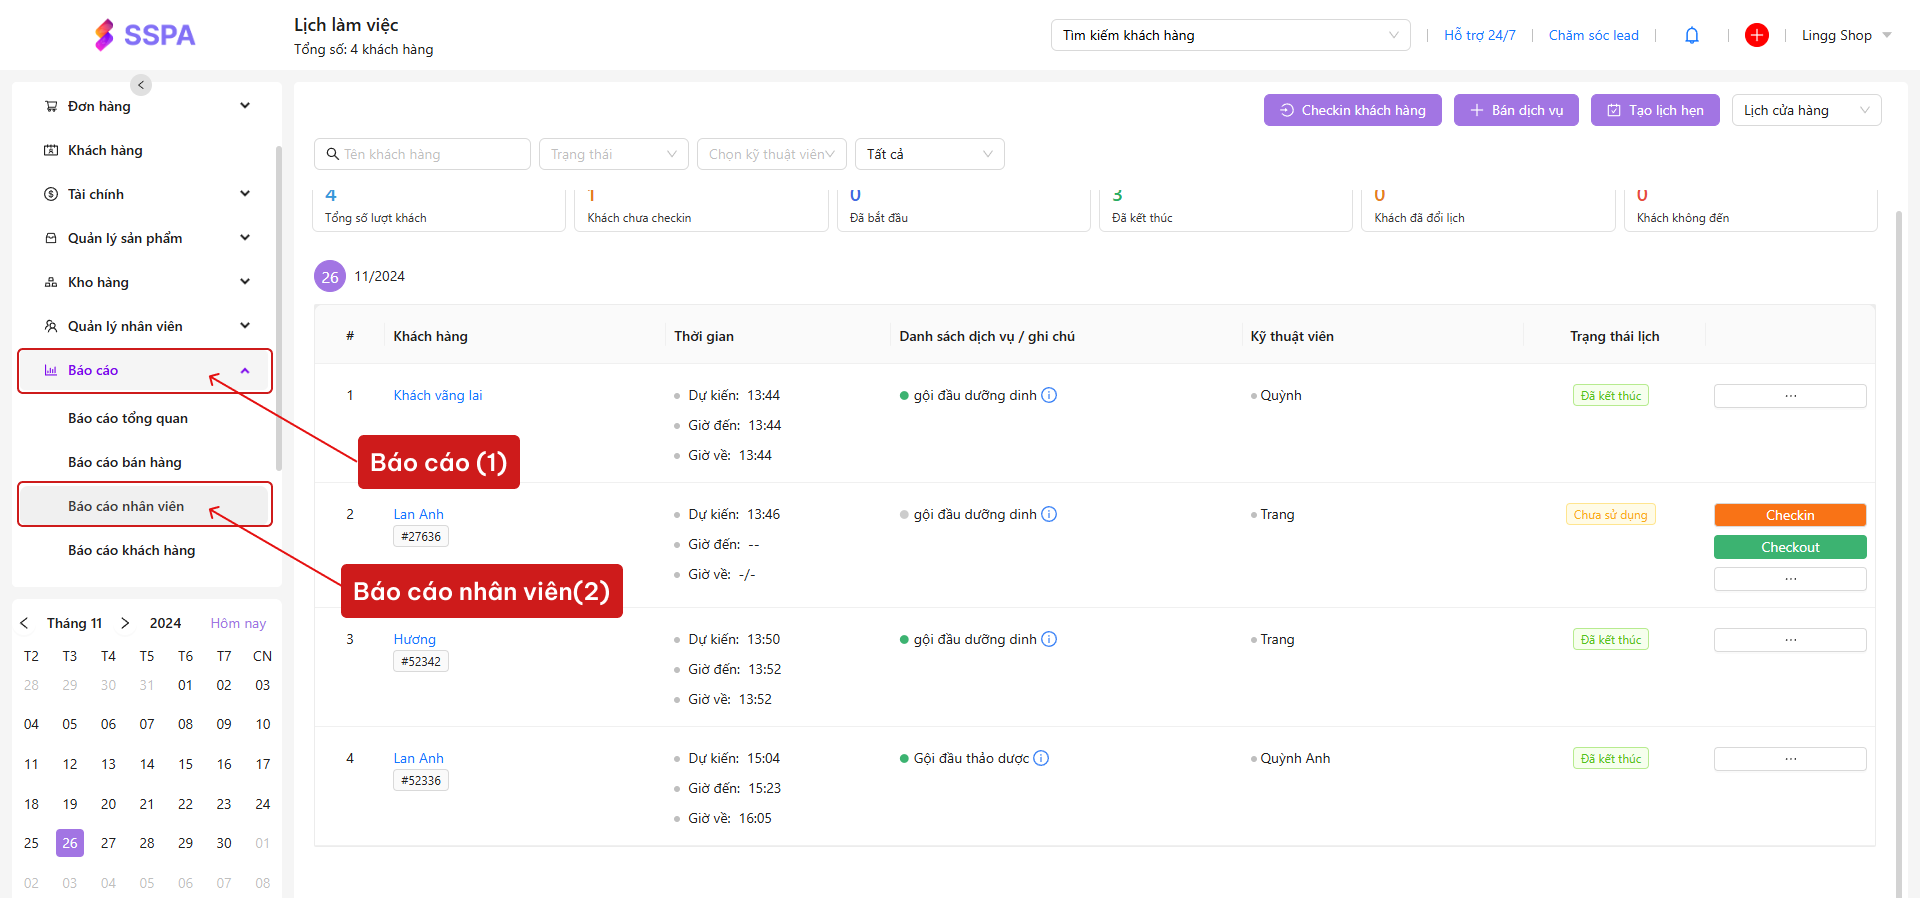This screenshot has height=898, width=1920.
Task: Click the Chưa sử dụng status tag
Action: point(1610,515)
